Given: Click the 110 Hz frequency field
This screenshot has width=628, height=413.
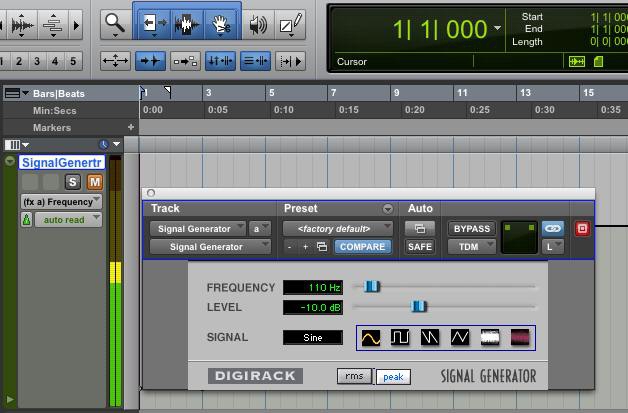Looking at the screenshot, I should [x=313, y=287].
